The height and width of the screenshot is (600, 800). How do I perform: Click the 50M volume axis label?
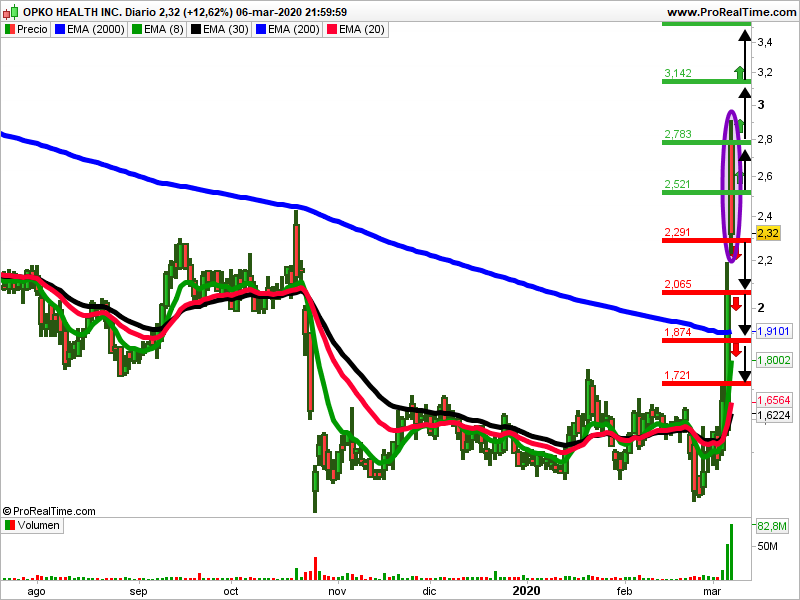click(x=767, y=546)
